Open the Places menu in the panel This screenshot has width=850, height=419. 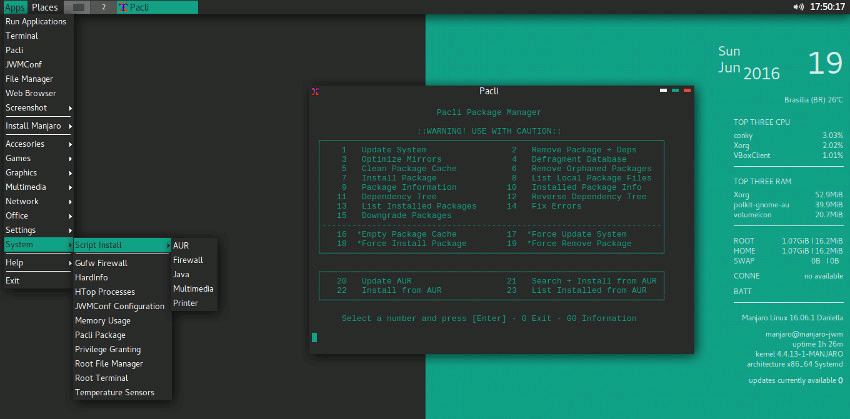[45, 7]
